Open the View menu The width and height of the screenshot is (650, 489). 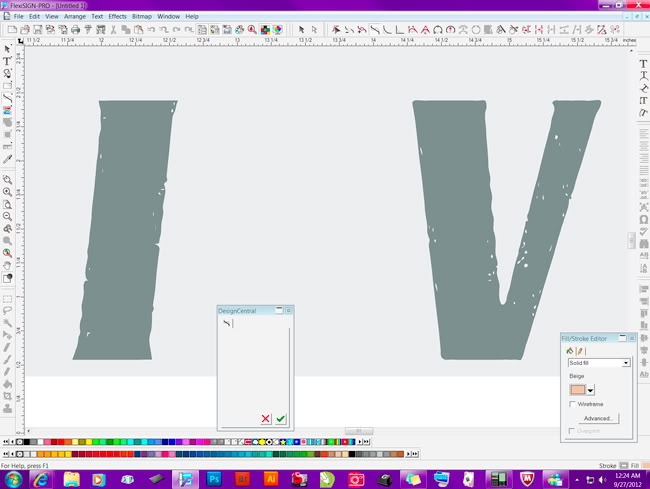(52, 16)
